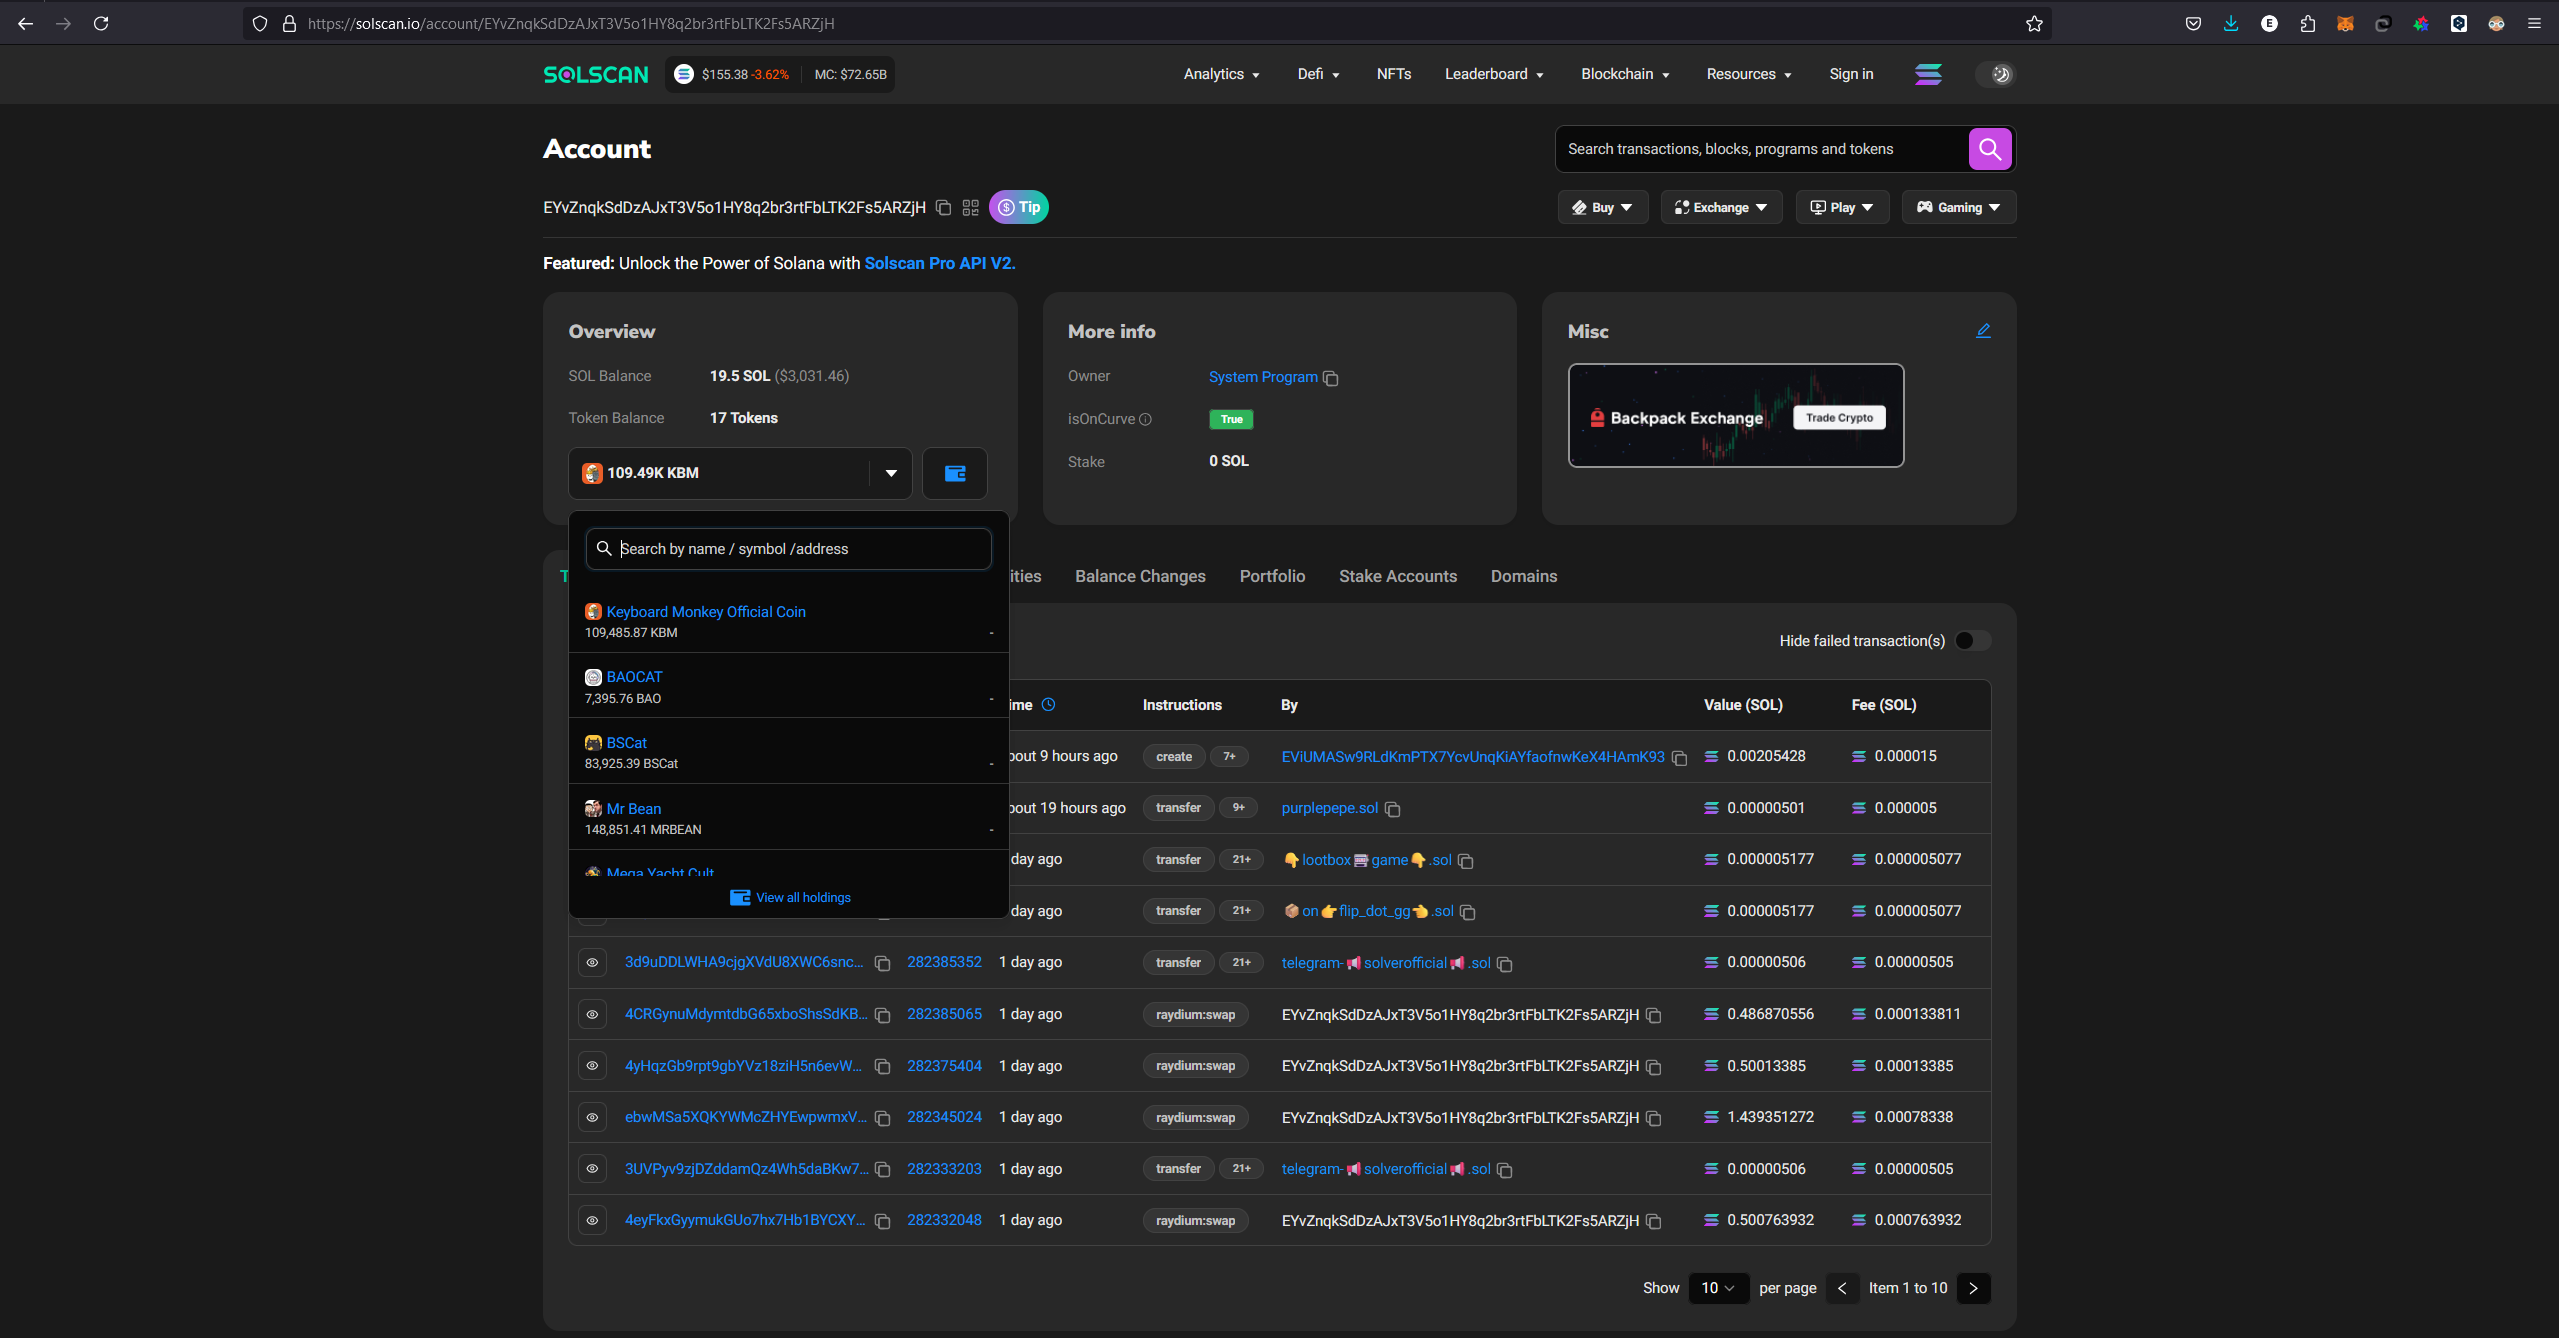Switch to Balance Changes tab
The image size is (2559, 1338).
click(x=1140, y=576)
